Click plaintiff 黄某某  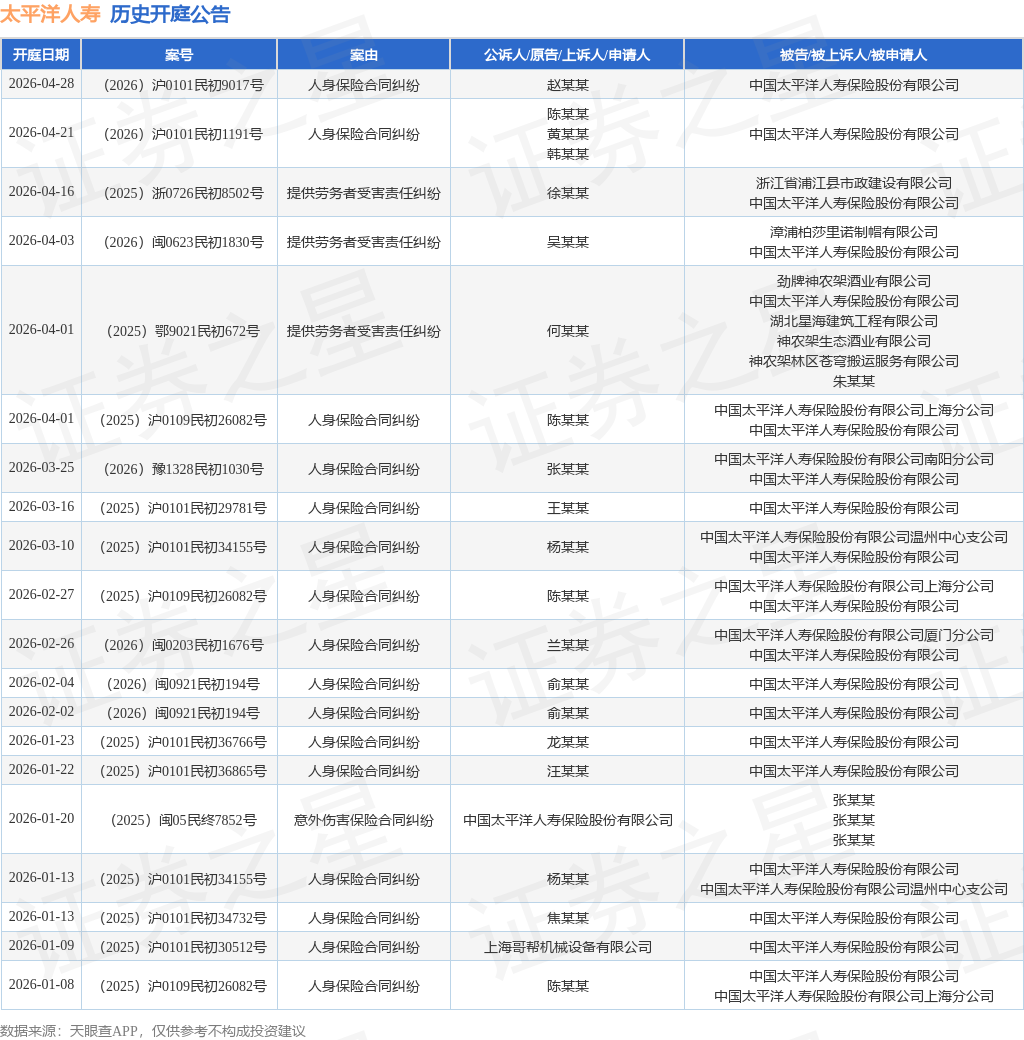(x=568, y=134)
